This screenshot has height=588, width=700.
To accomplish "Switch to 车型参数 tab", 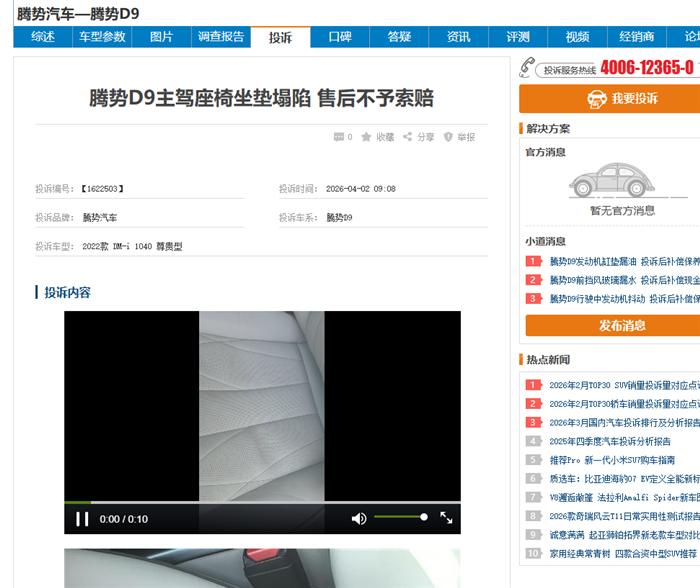I will pyautogui.click(x=102, y=37).
